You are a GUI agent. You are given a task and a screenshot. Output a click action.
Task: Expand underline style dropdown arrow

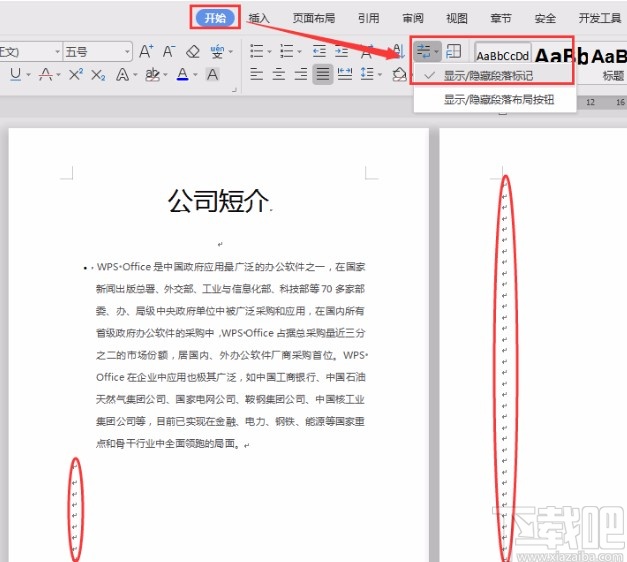[28, 75]
